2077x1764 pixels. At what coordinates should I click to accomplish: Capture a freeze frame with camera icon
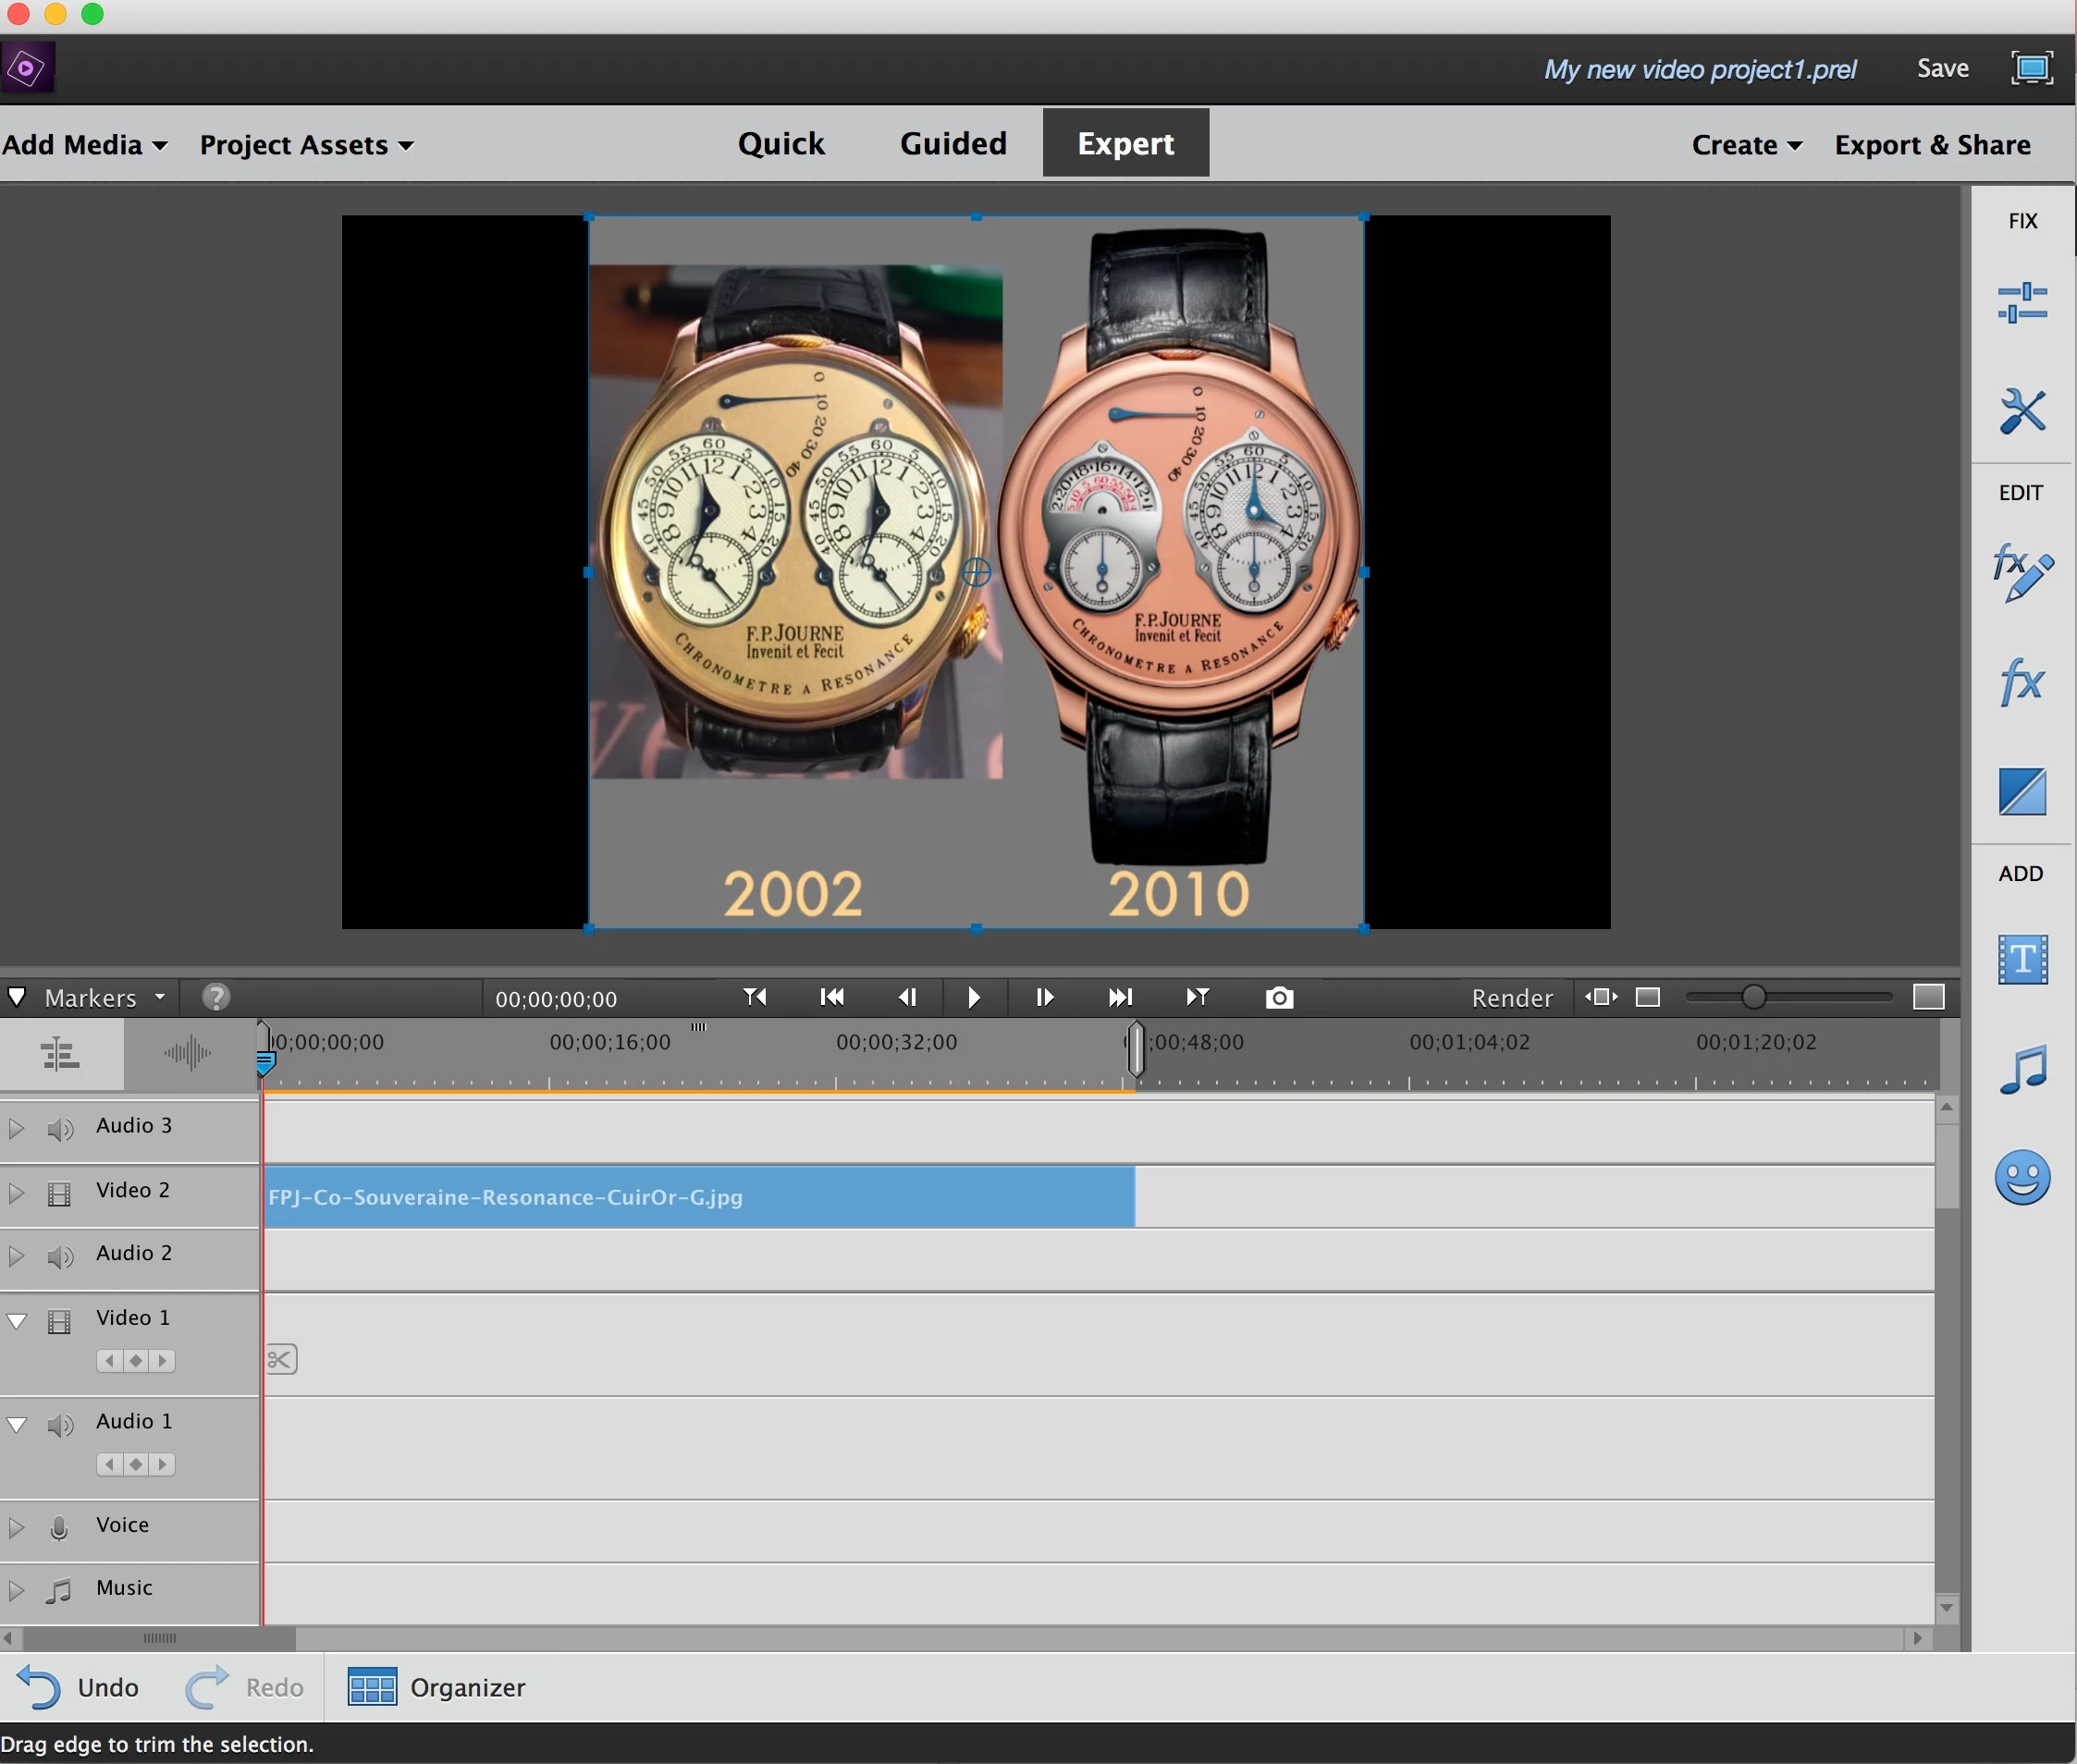point(1278,997)
